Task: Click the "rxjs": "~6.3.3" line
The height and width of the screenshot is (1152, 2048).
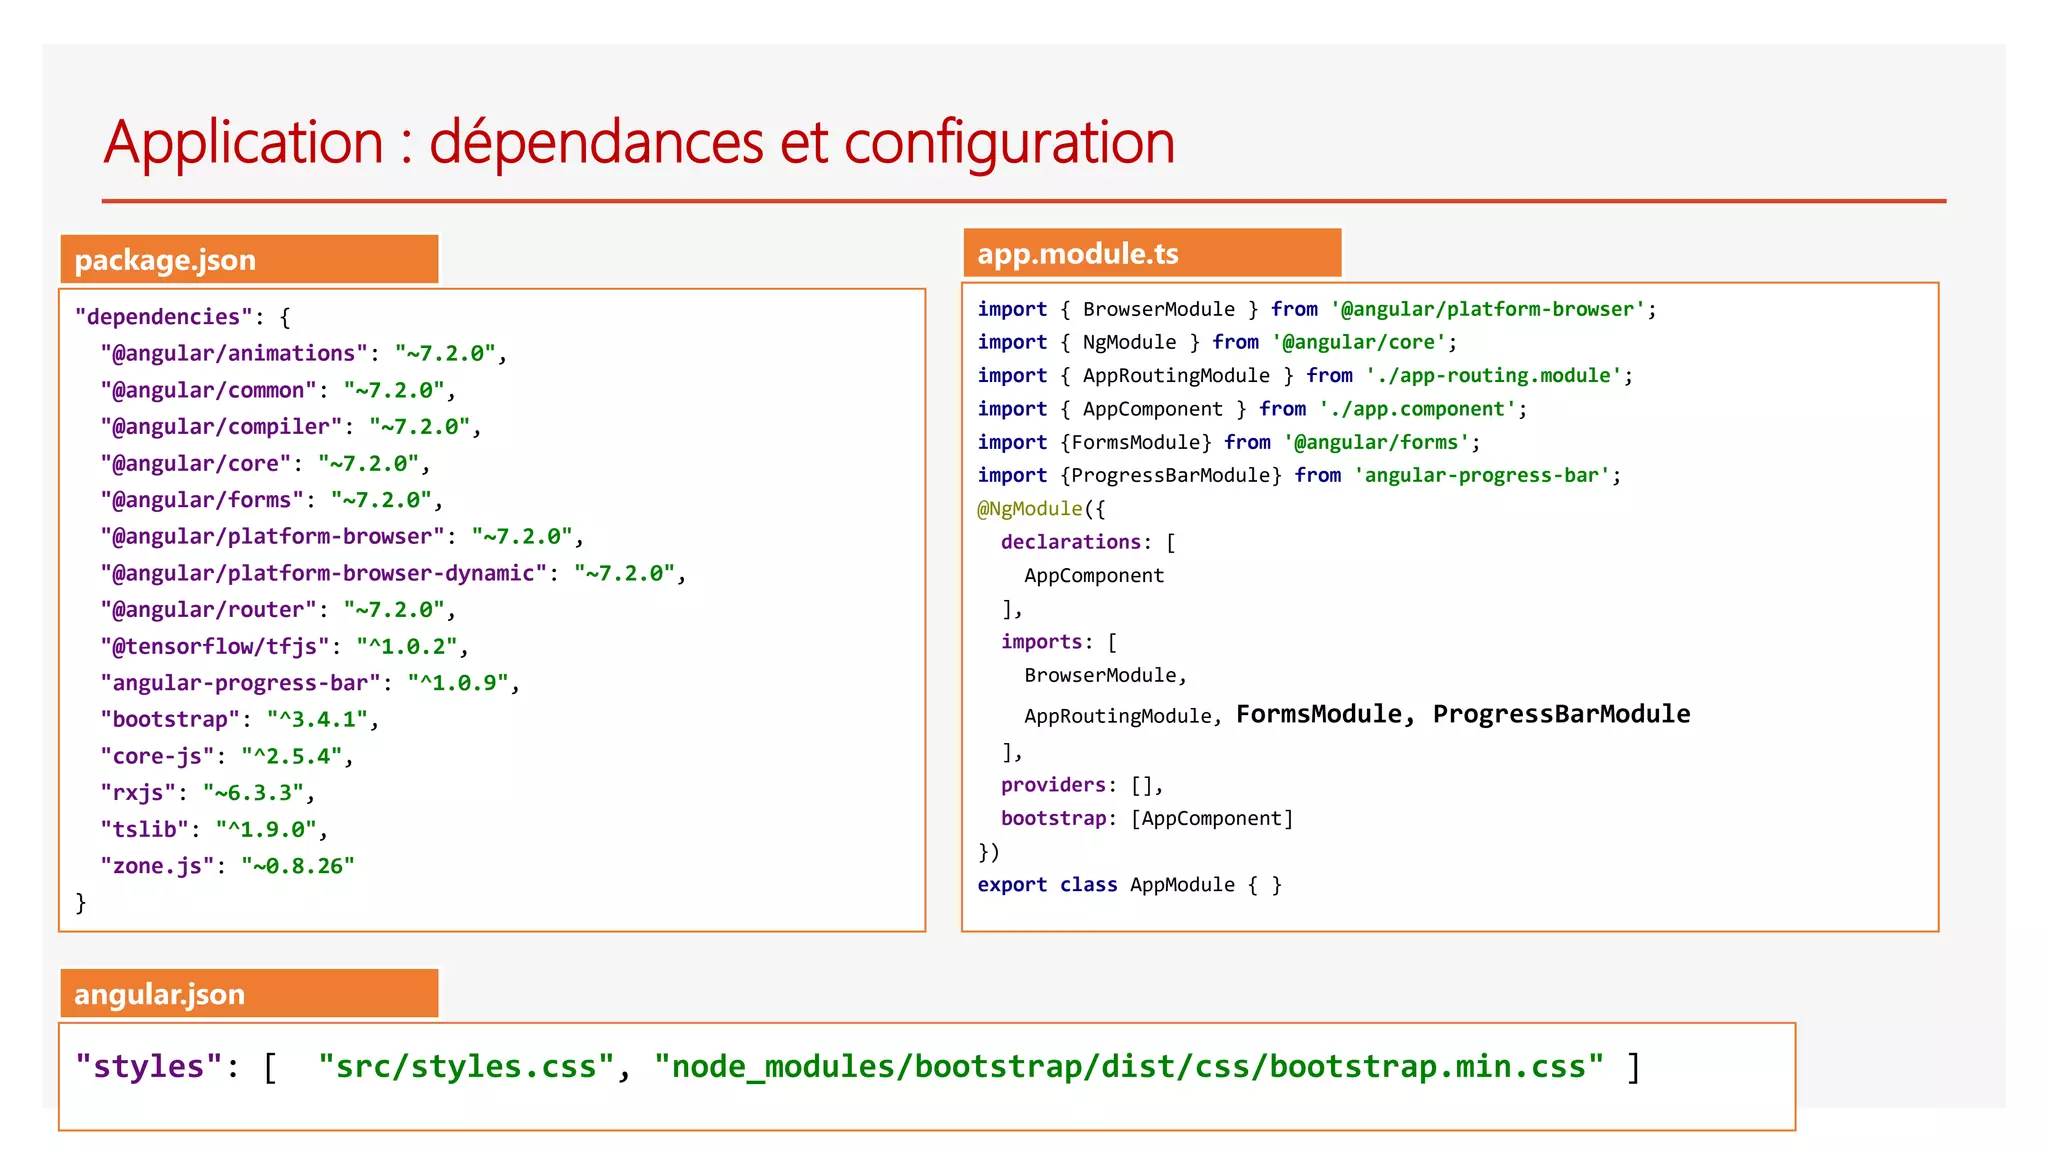Action: (208, 793)
